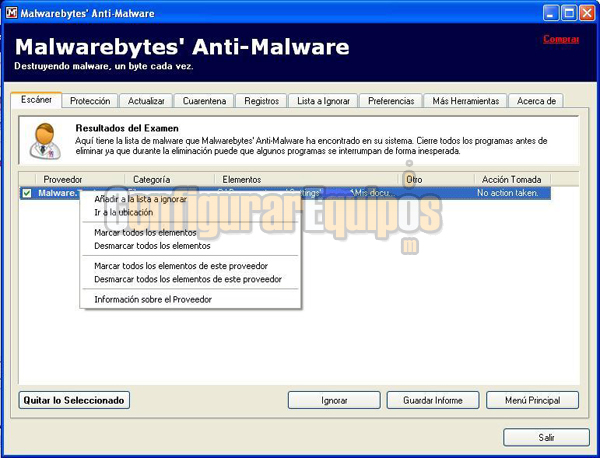The height and width of the screenshot is (458, 600).
Task: Uncheck the Malware.Trace result checkbox
Action: pos(27,193)
